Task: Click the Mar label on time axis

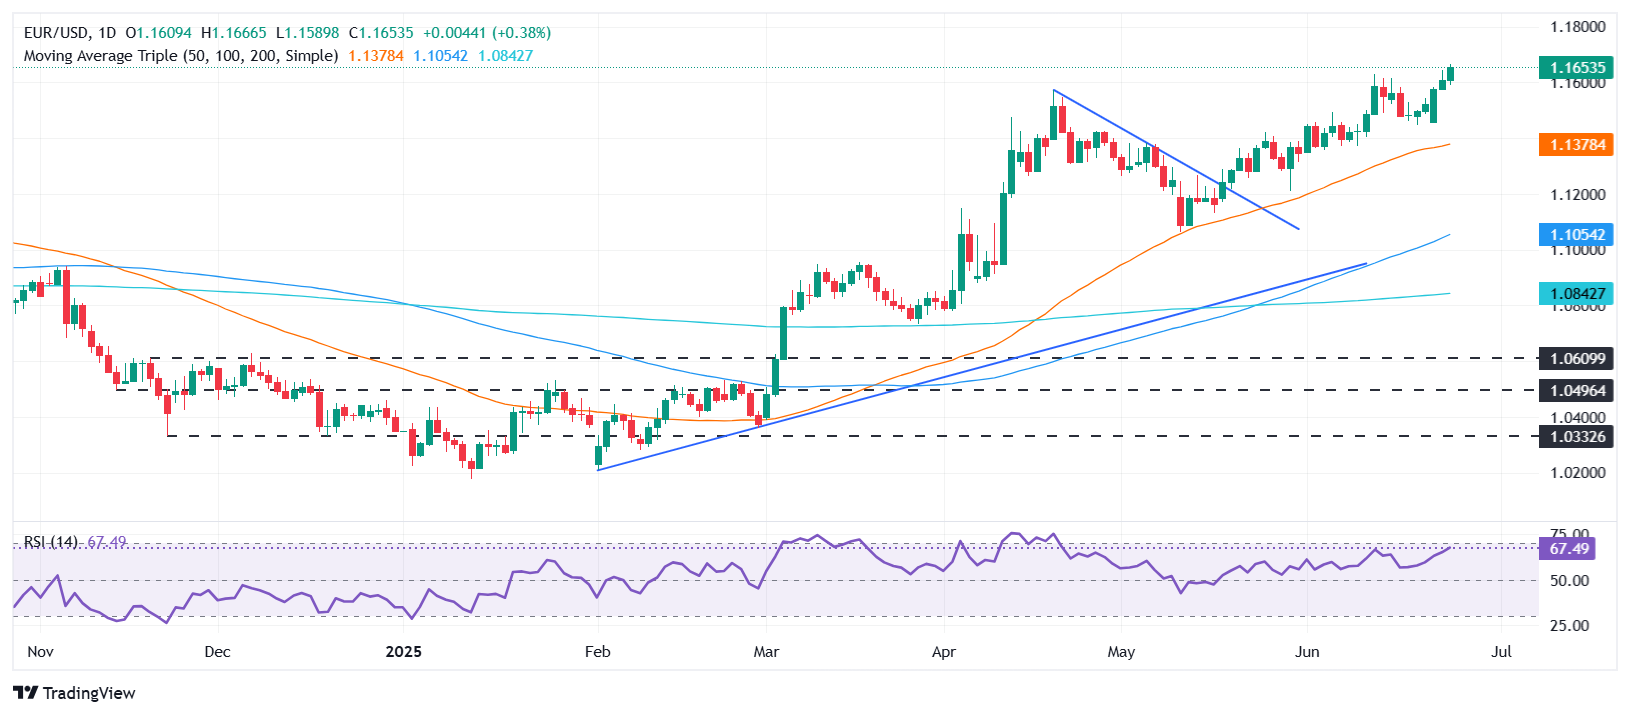Action: coord(766,652)
